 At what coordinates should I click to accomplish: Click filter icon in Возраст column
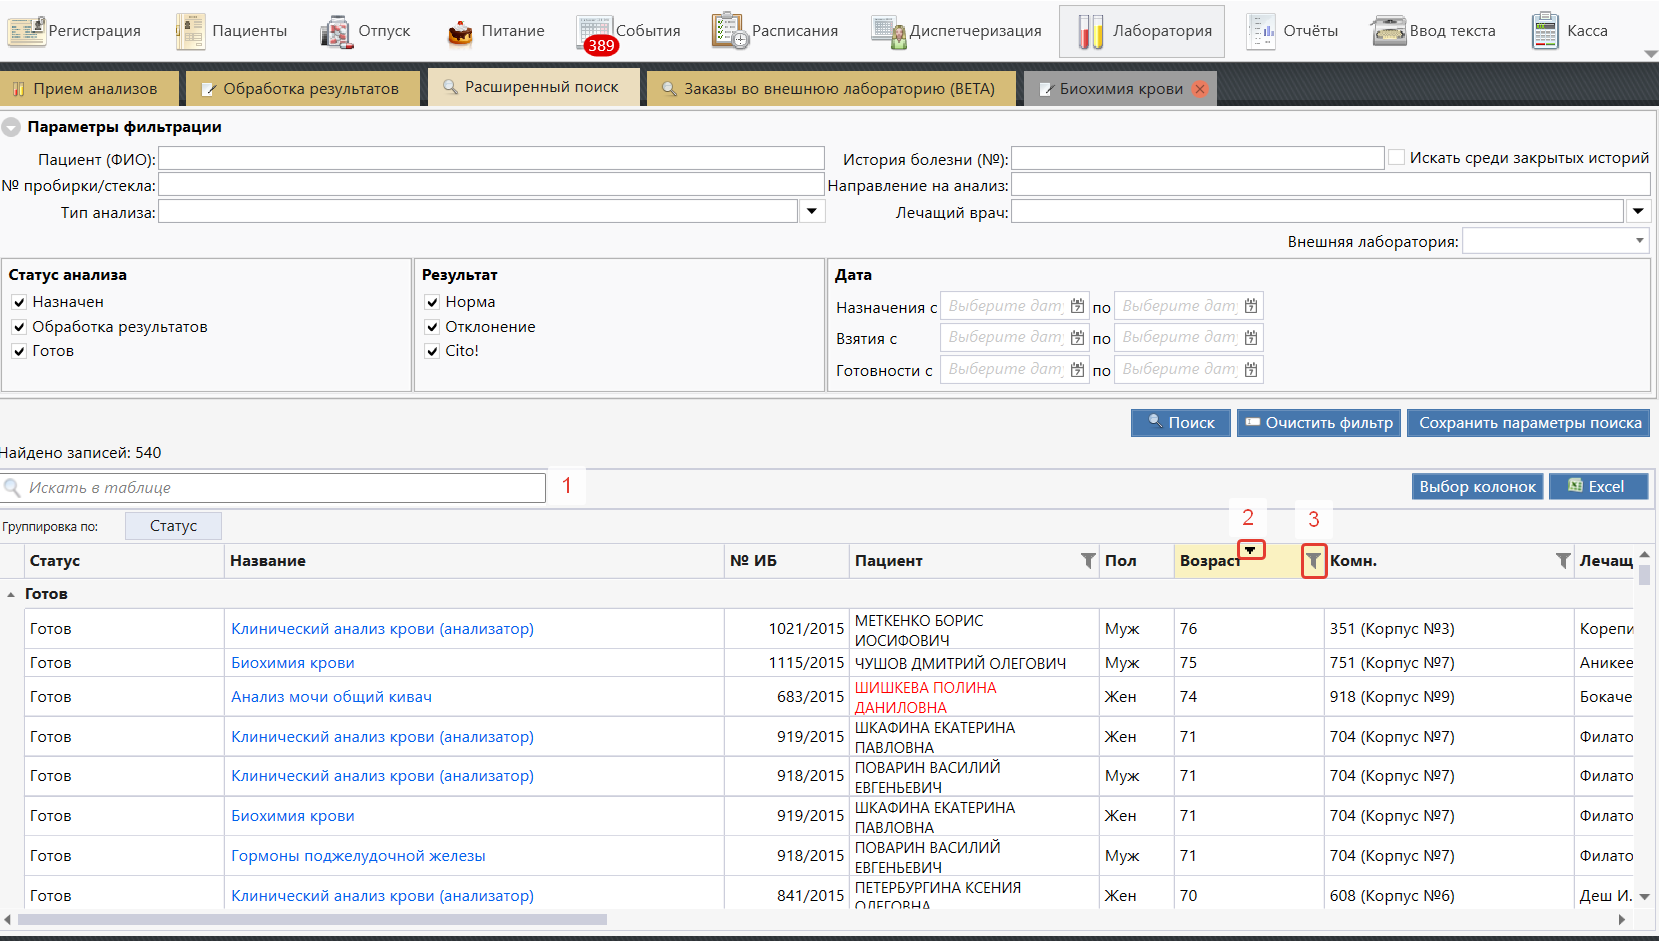pyautogui.click(x=1313, y=562)
